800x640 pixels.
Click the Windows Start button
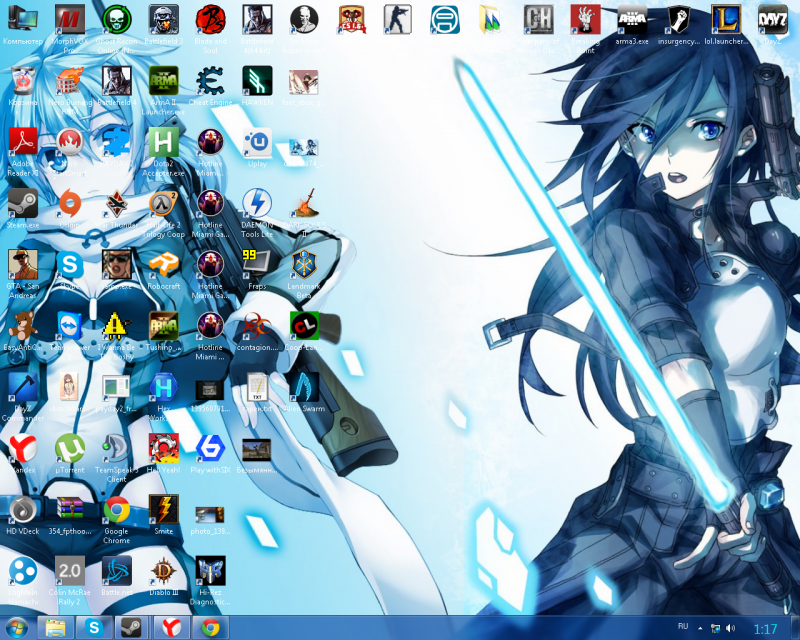click(16, 627)
